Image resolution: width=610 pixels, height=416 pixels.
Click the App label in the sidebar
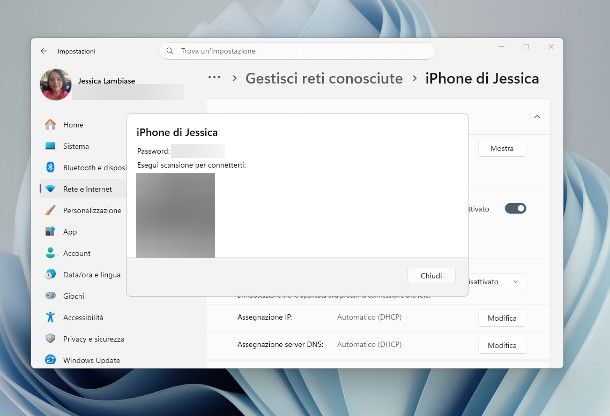point(70,232)
